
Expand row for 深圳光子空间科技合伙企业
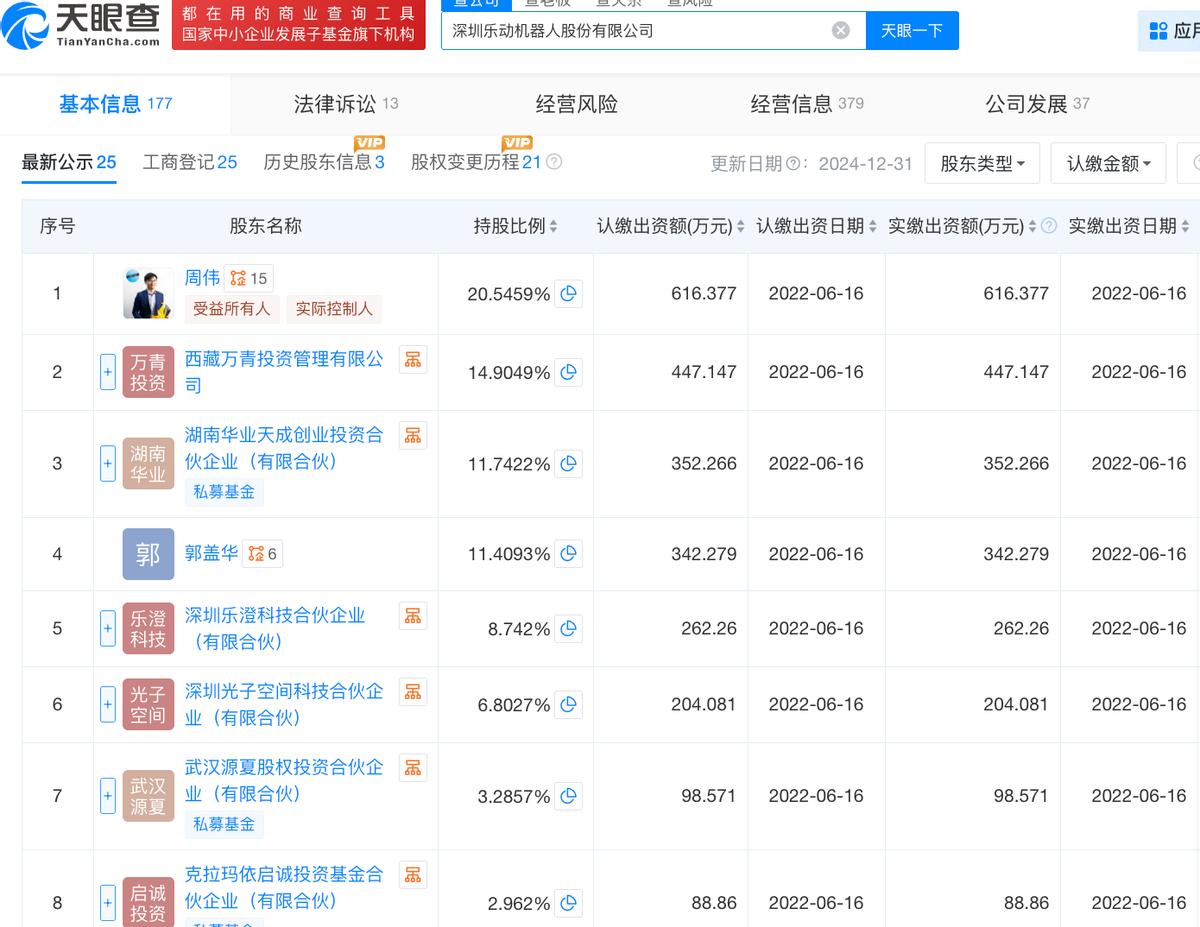[x=108, y=705]
